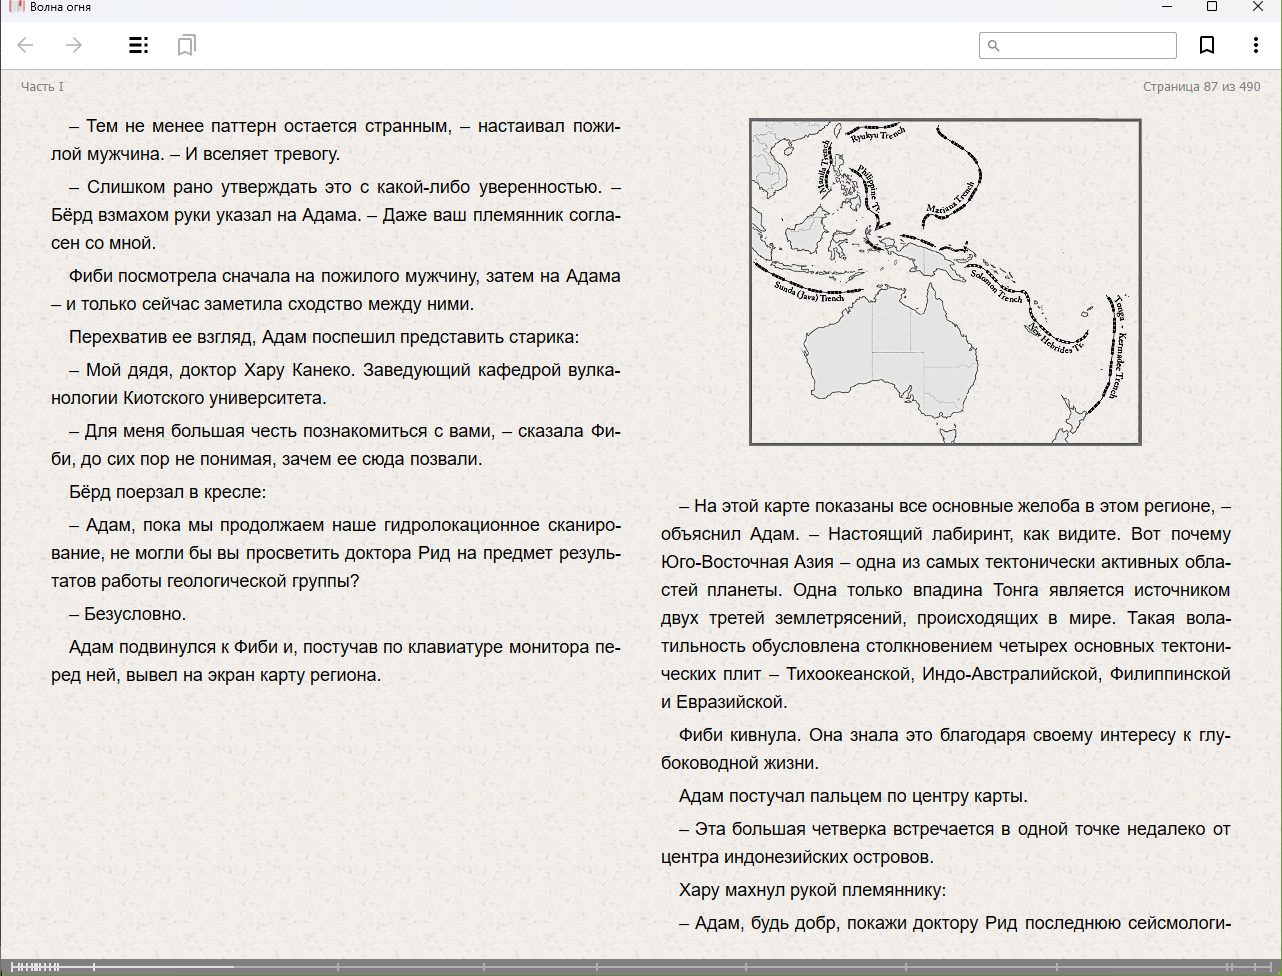Open the table of contents list
1282x976 pixels.
pos(138,45)
